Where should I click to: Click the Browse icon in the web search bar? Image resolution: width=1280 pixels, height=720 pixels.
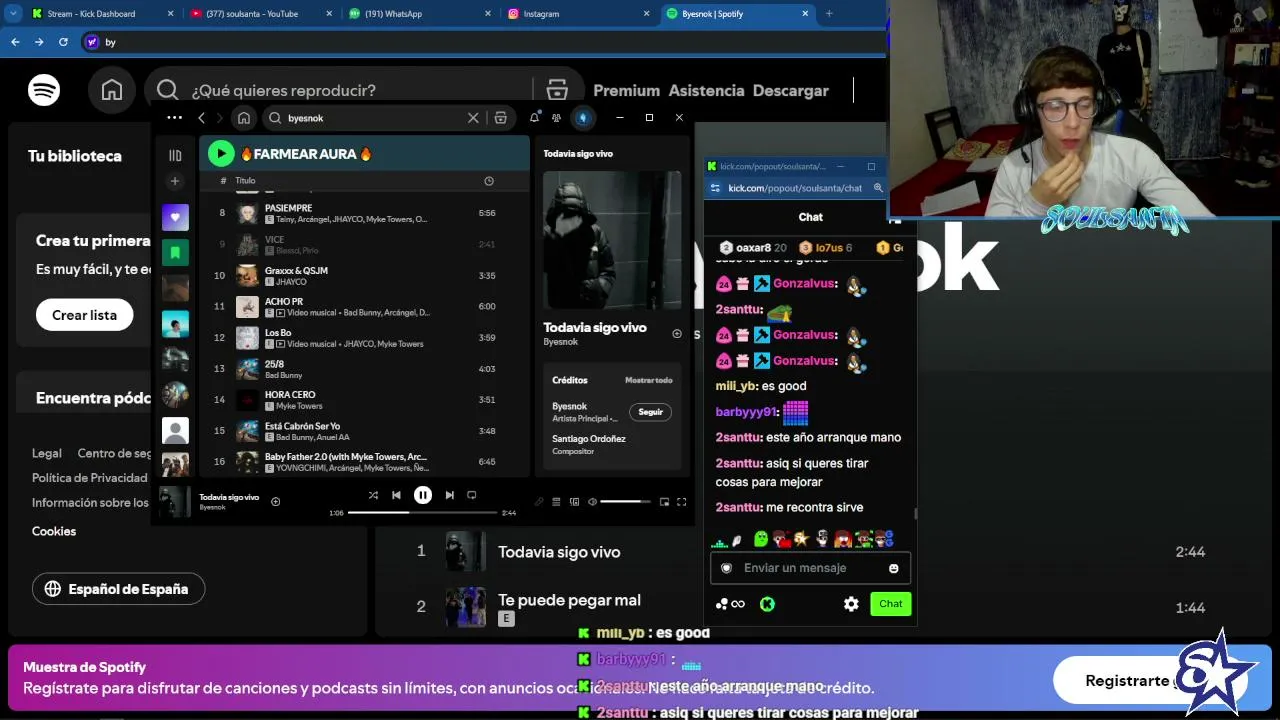[557, 90]
